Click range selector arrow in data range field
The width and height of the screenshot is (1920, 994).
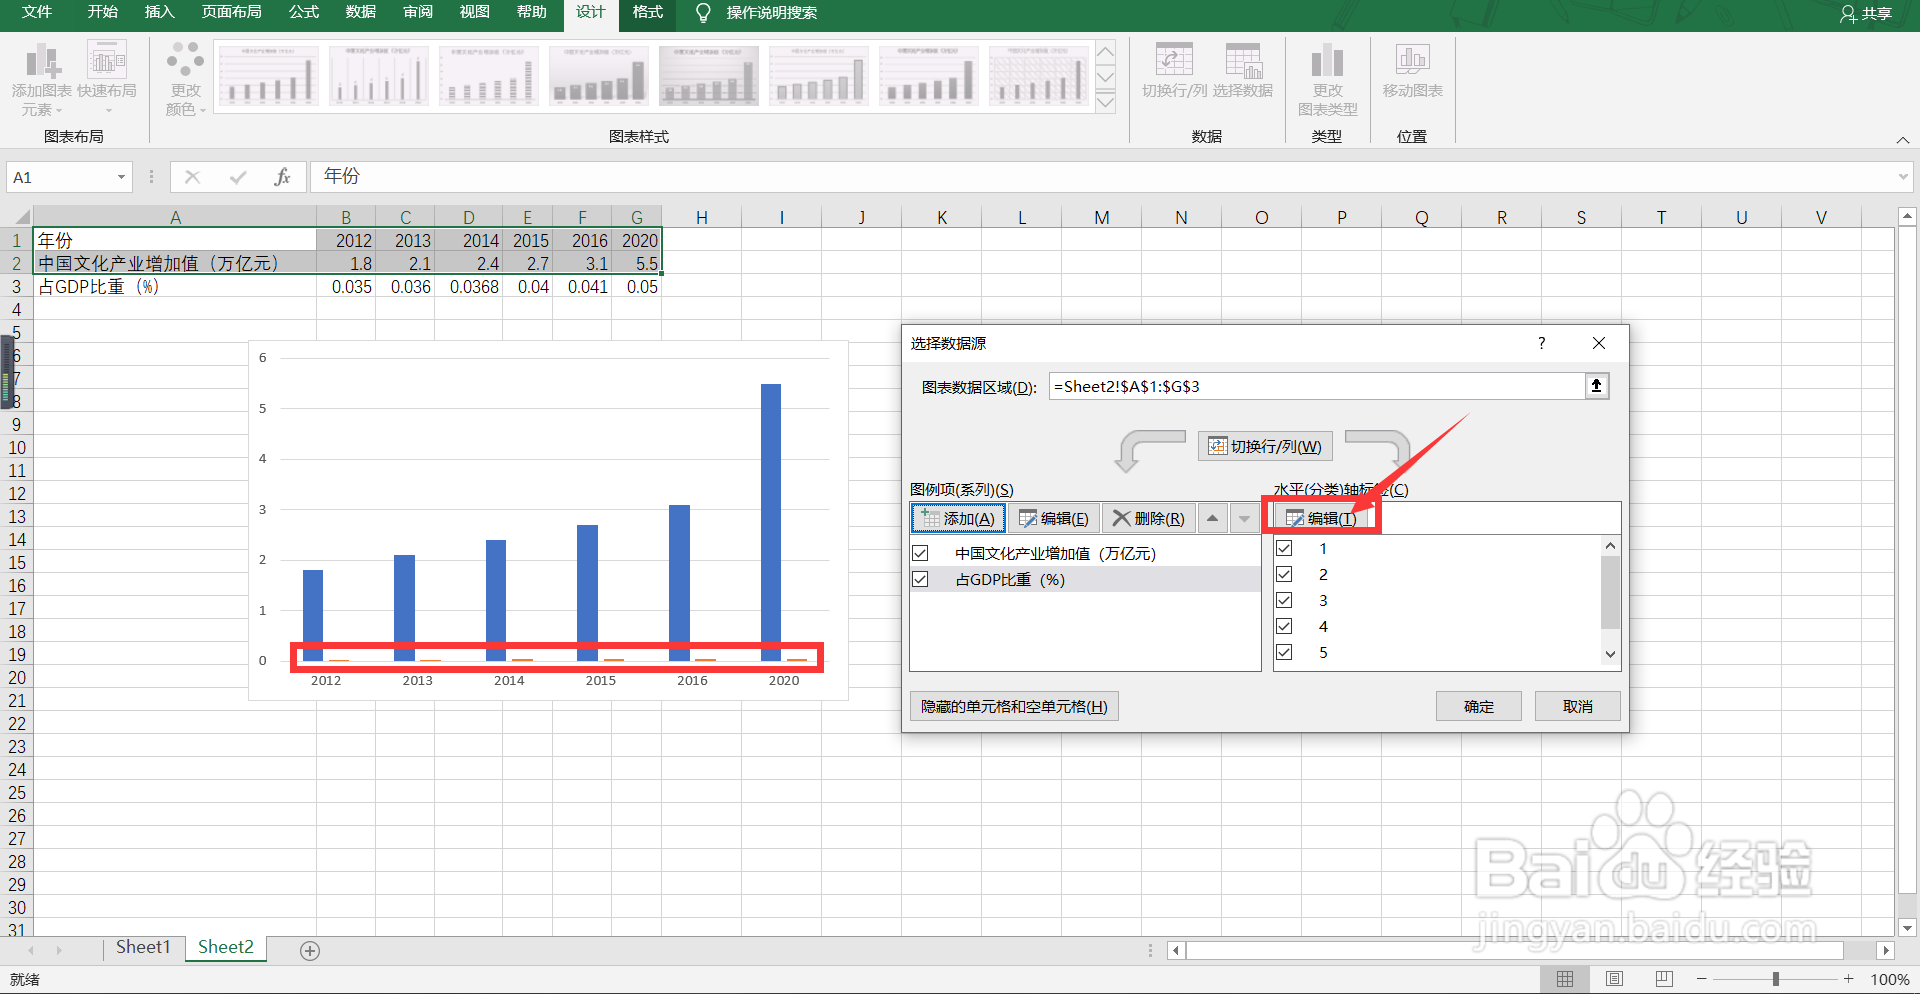click(1597, 386)
